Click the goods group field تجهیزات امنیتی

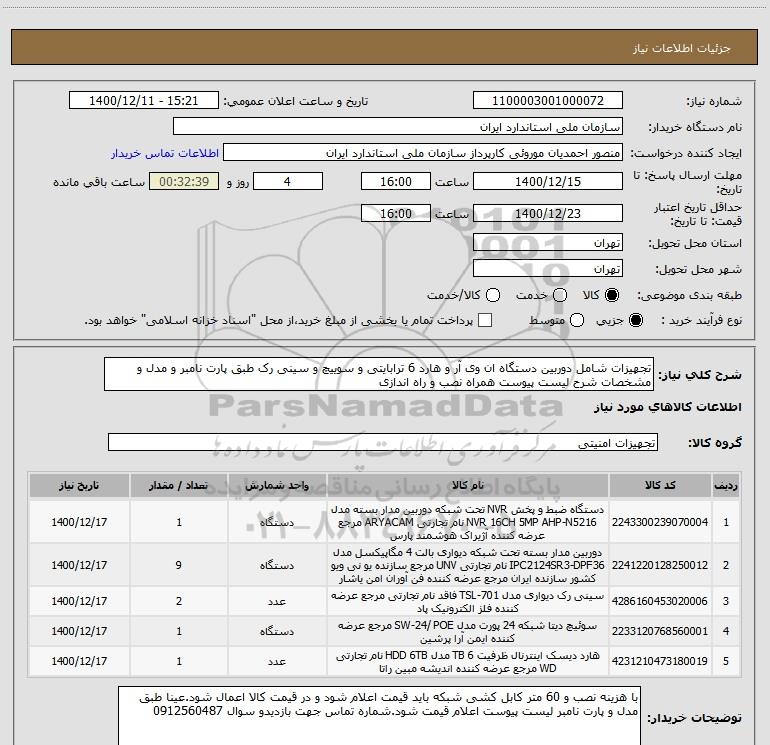tap(383, 442)
